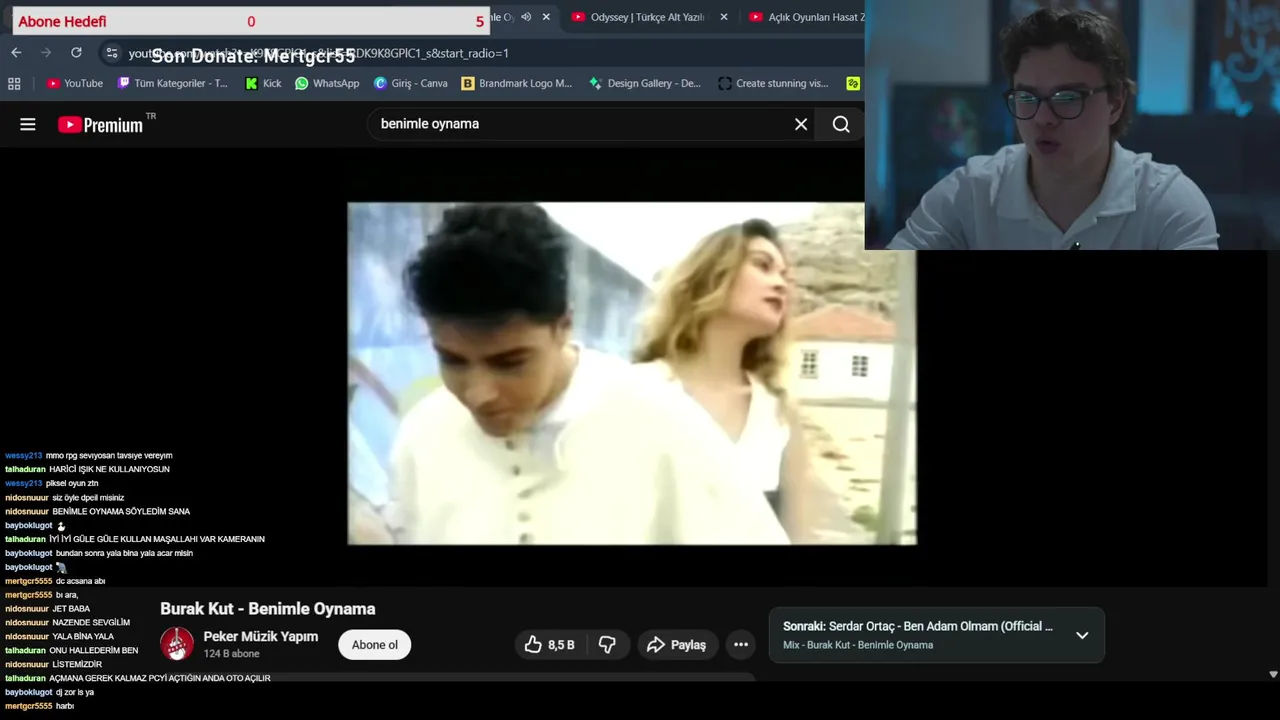This screenshot has width=1280, height=720.
Task: Close the currently playing tab
Action: coord(546,17)
